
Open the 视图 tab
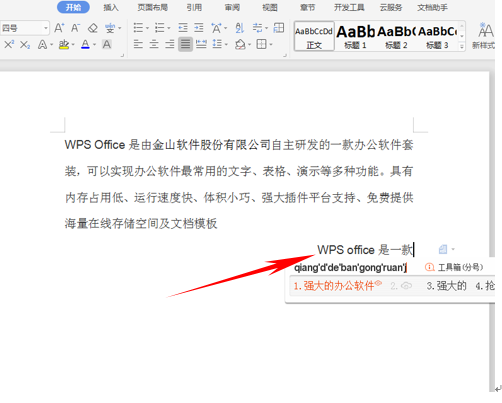click(x=270, y=7)
